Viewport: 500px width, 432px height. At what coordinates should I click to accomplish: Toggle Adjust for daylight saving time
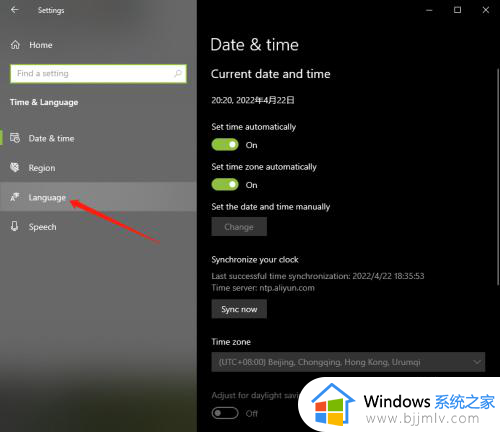[x=225, y=413]
